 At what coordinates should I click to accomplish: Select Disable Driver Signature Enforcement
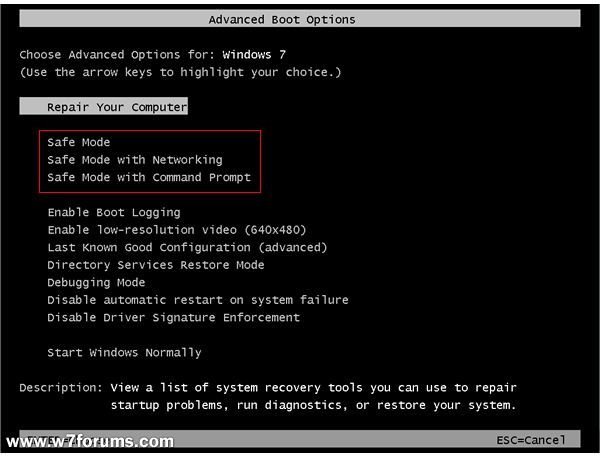coord(173,318)
